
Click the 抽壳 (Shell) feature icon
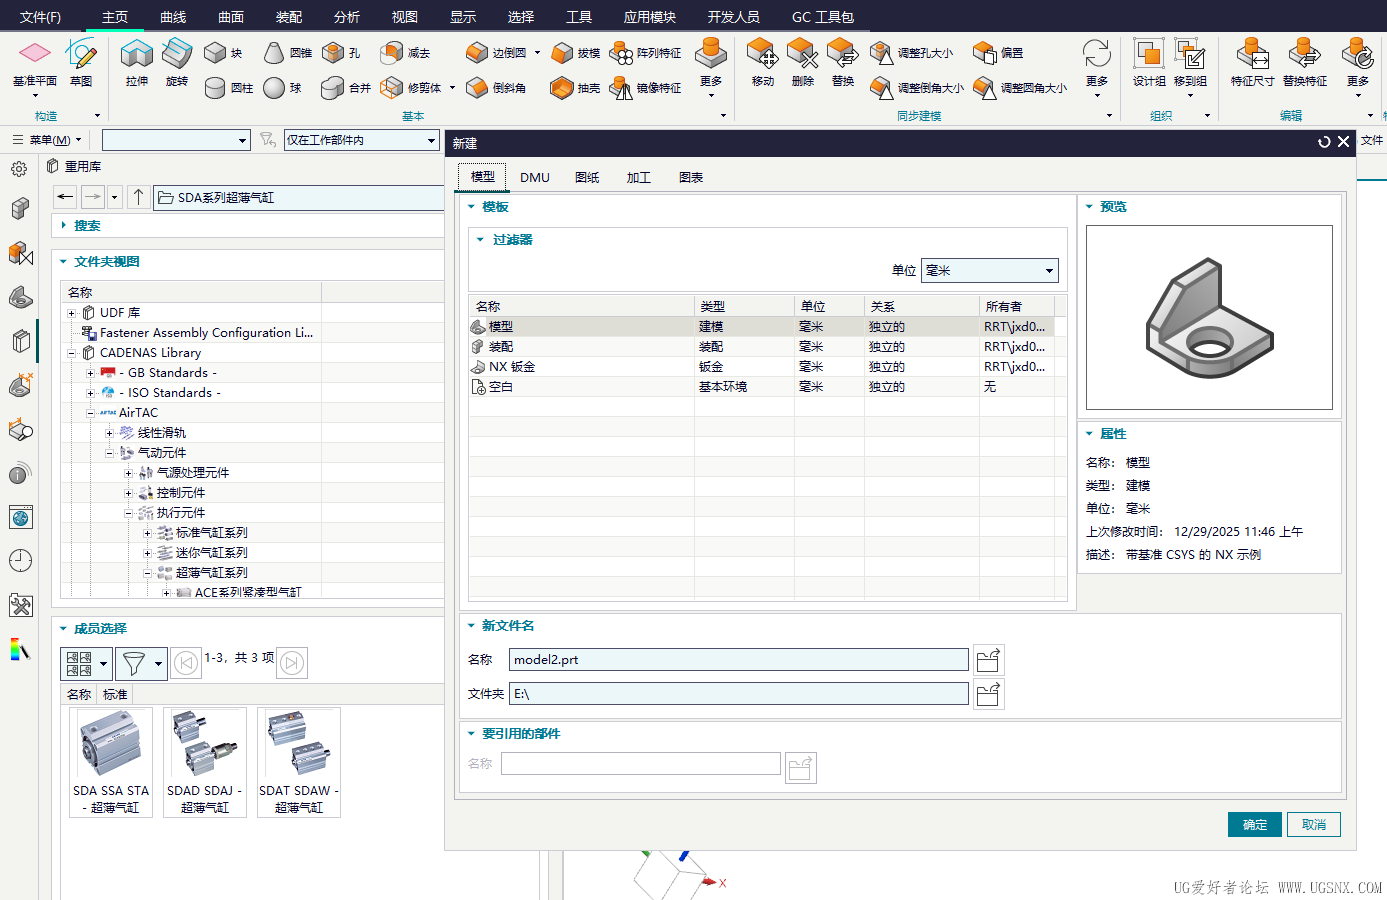click(562, 88)
